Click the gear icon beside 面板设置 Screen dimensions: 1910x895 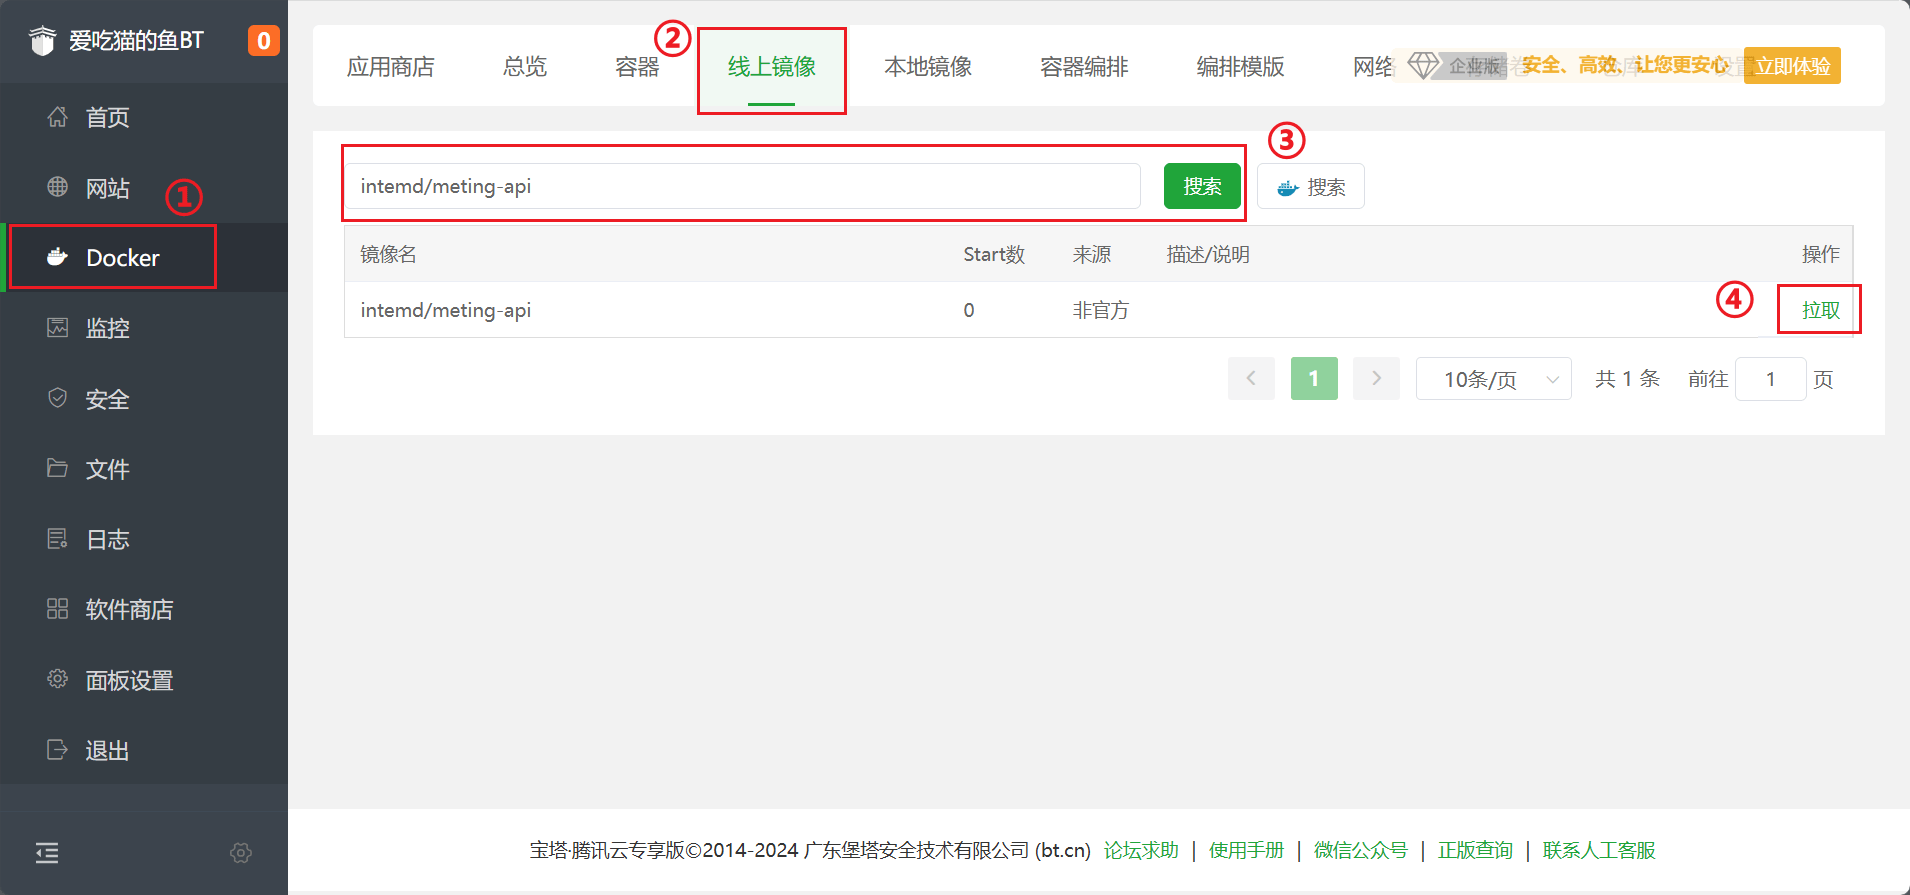(x=57, y=679)
